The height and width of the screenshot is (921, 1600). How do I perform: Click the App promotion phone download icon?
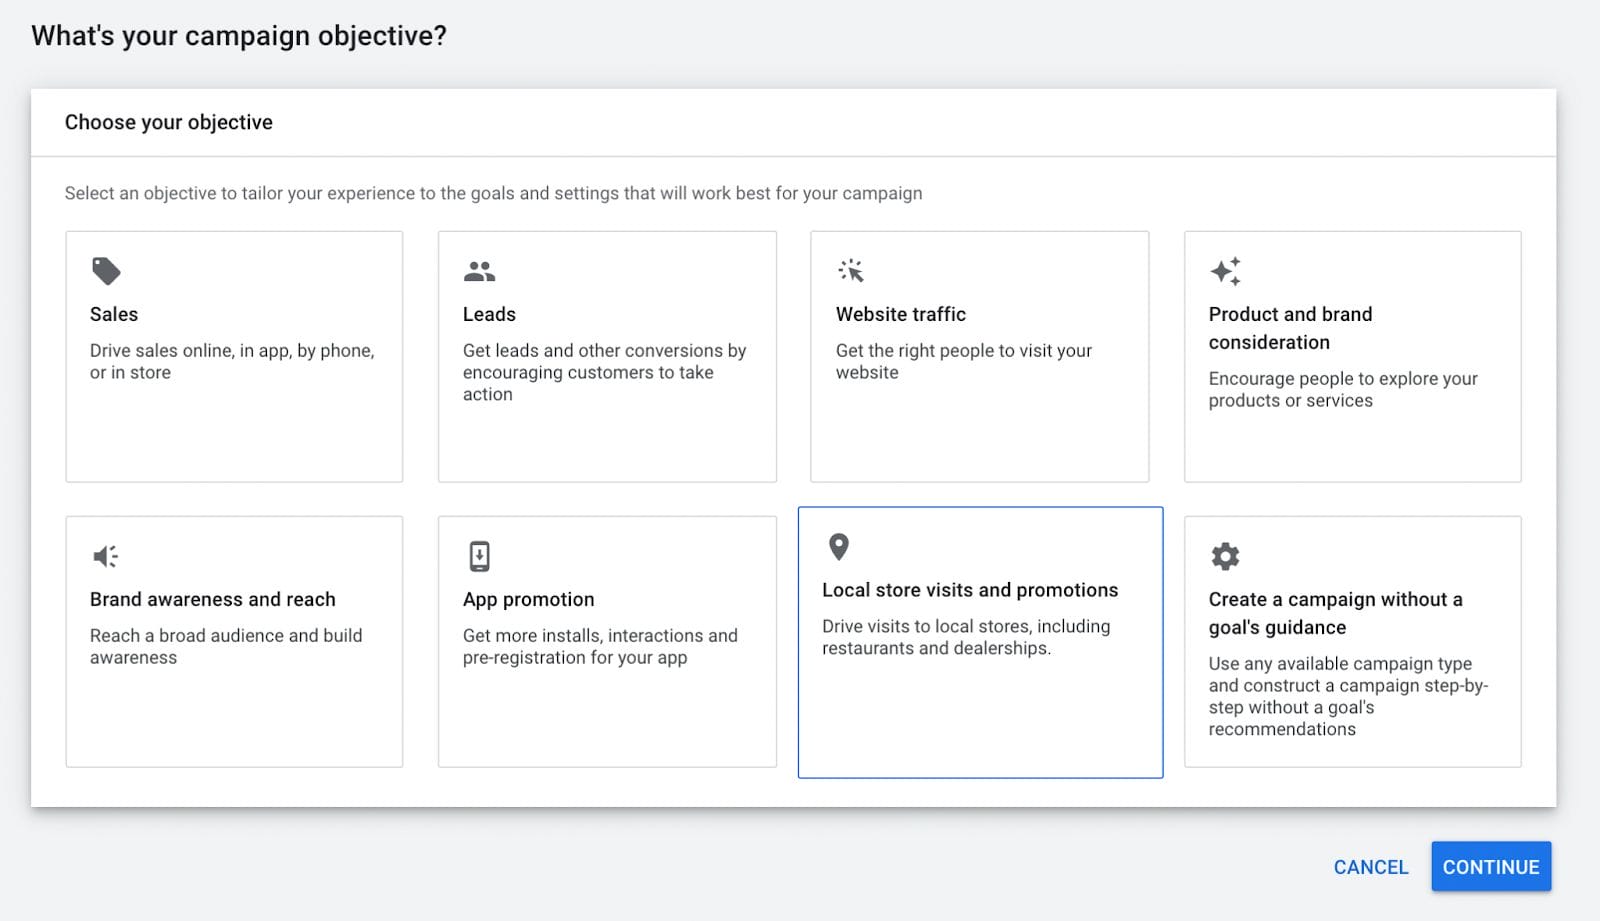(480, 556)
